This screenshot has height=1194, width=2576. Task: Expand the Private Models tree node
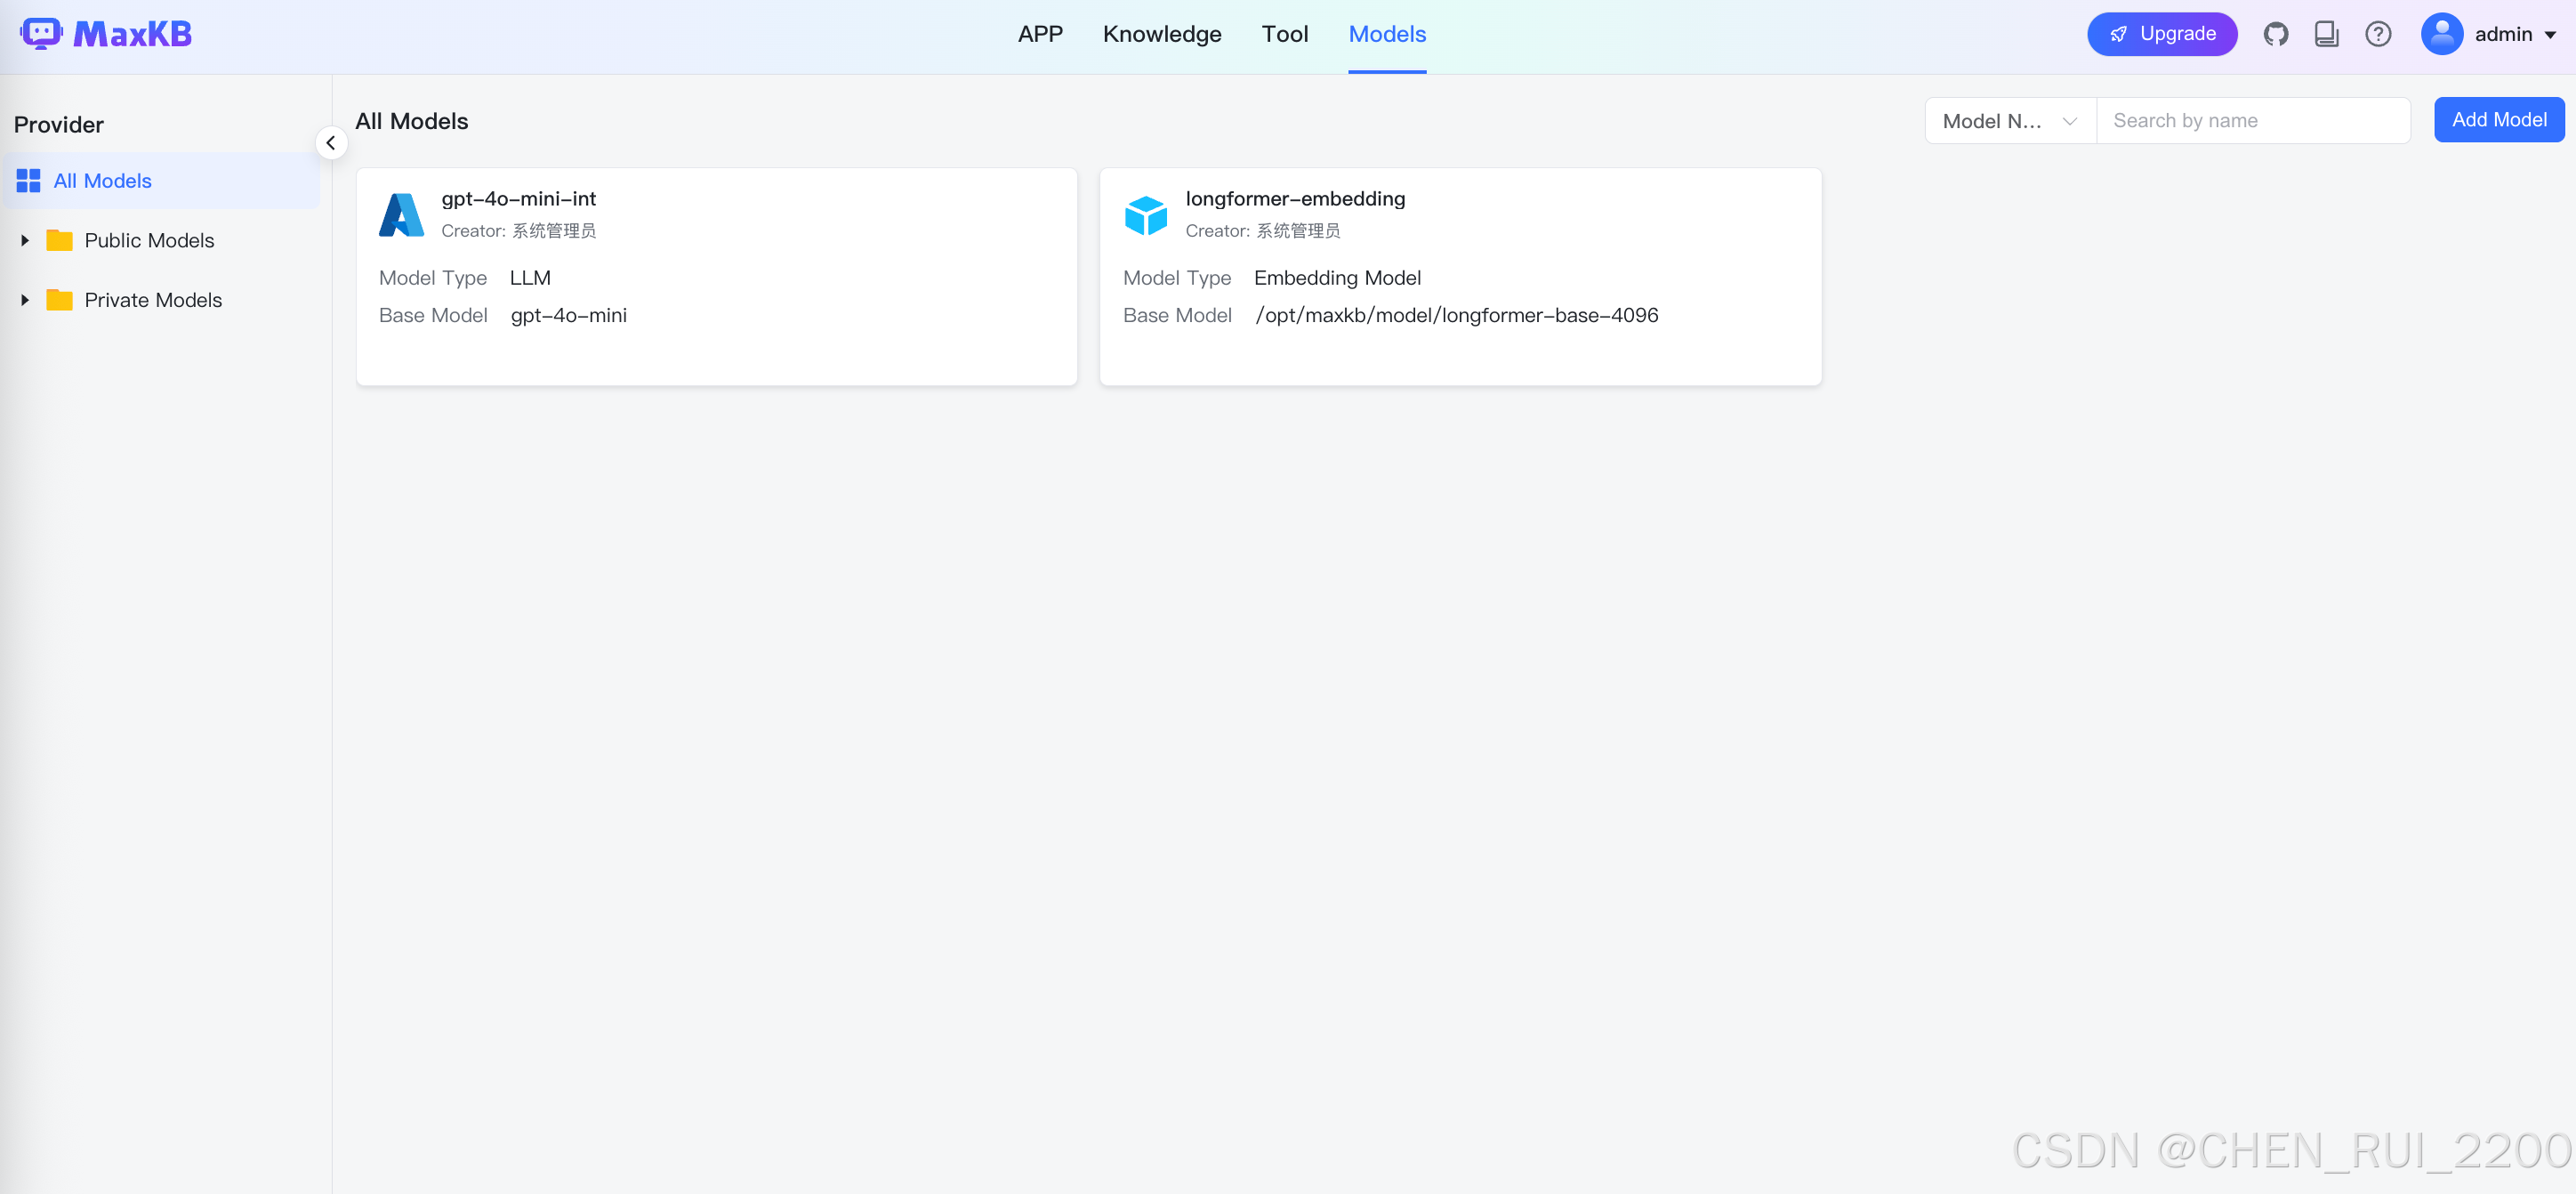pyautogui.click(x=25, y=300)
